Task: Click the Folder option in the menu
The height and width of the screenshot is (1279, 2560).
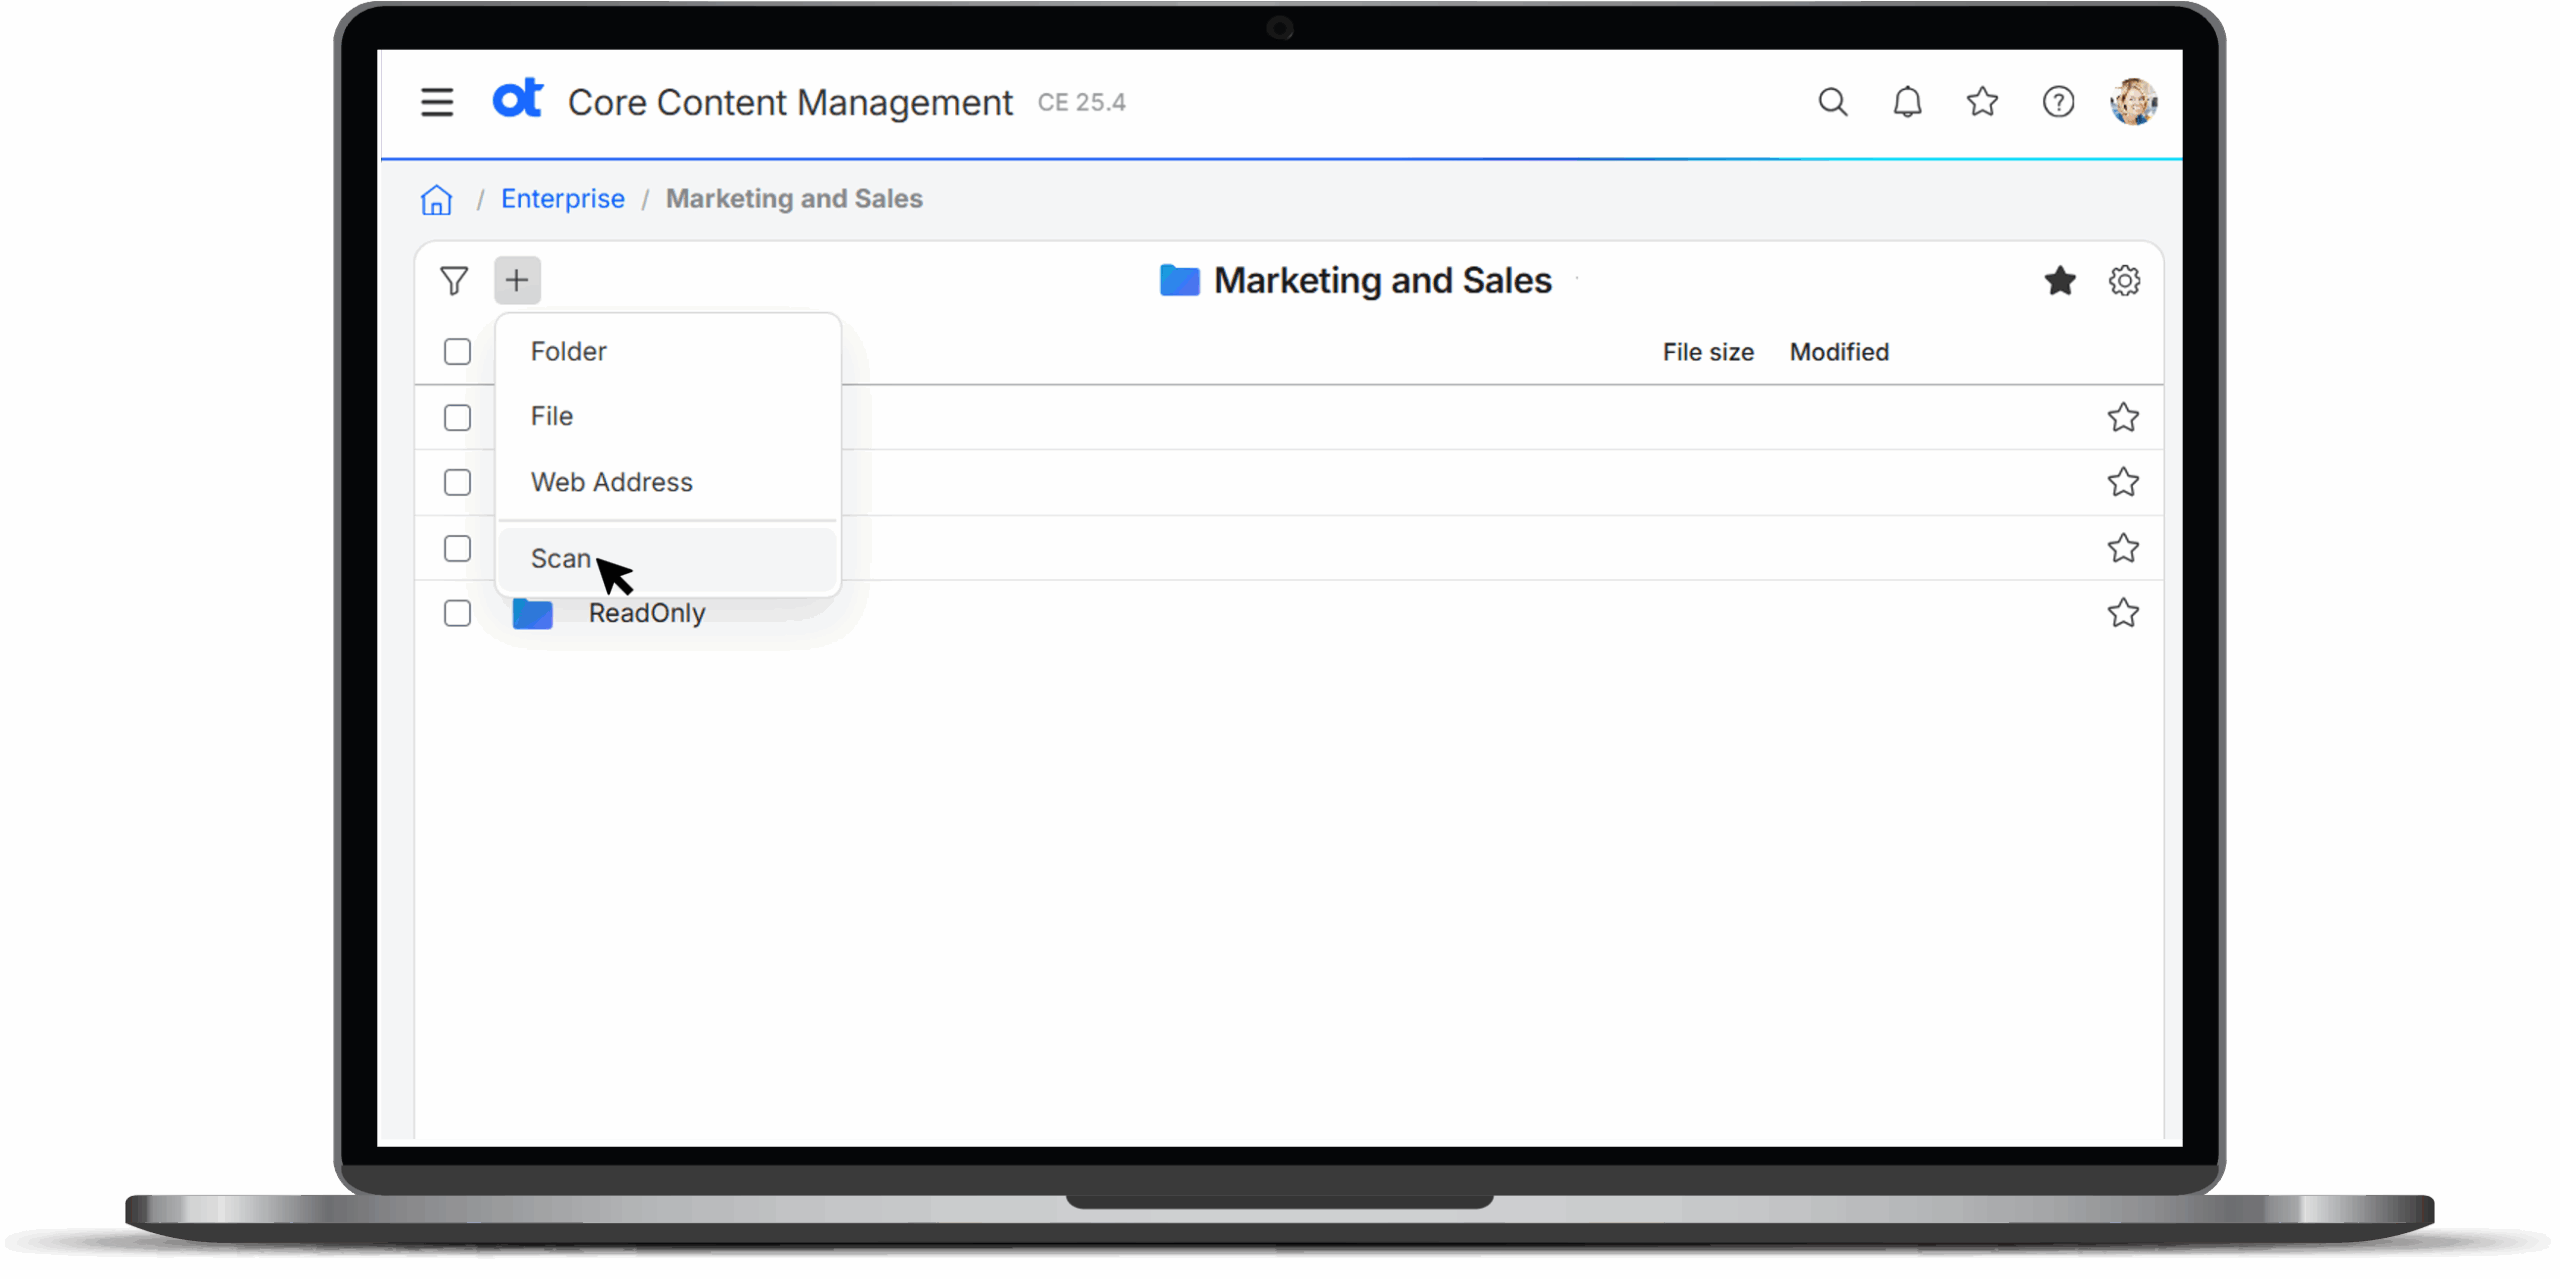Action: click(568, 351)
